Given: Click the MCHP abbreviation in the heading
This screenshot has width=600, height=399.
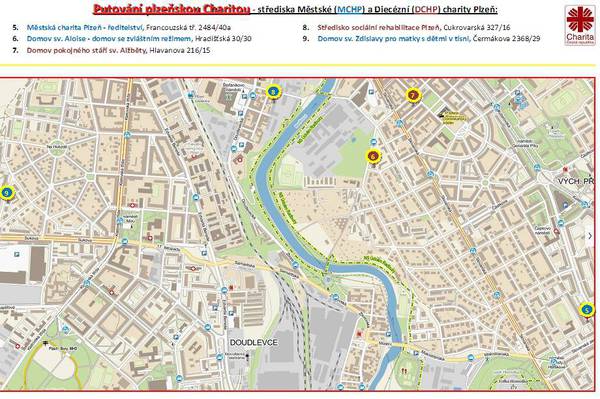Looking at the screenshot, I should (349, 9).
